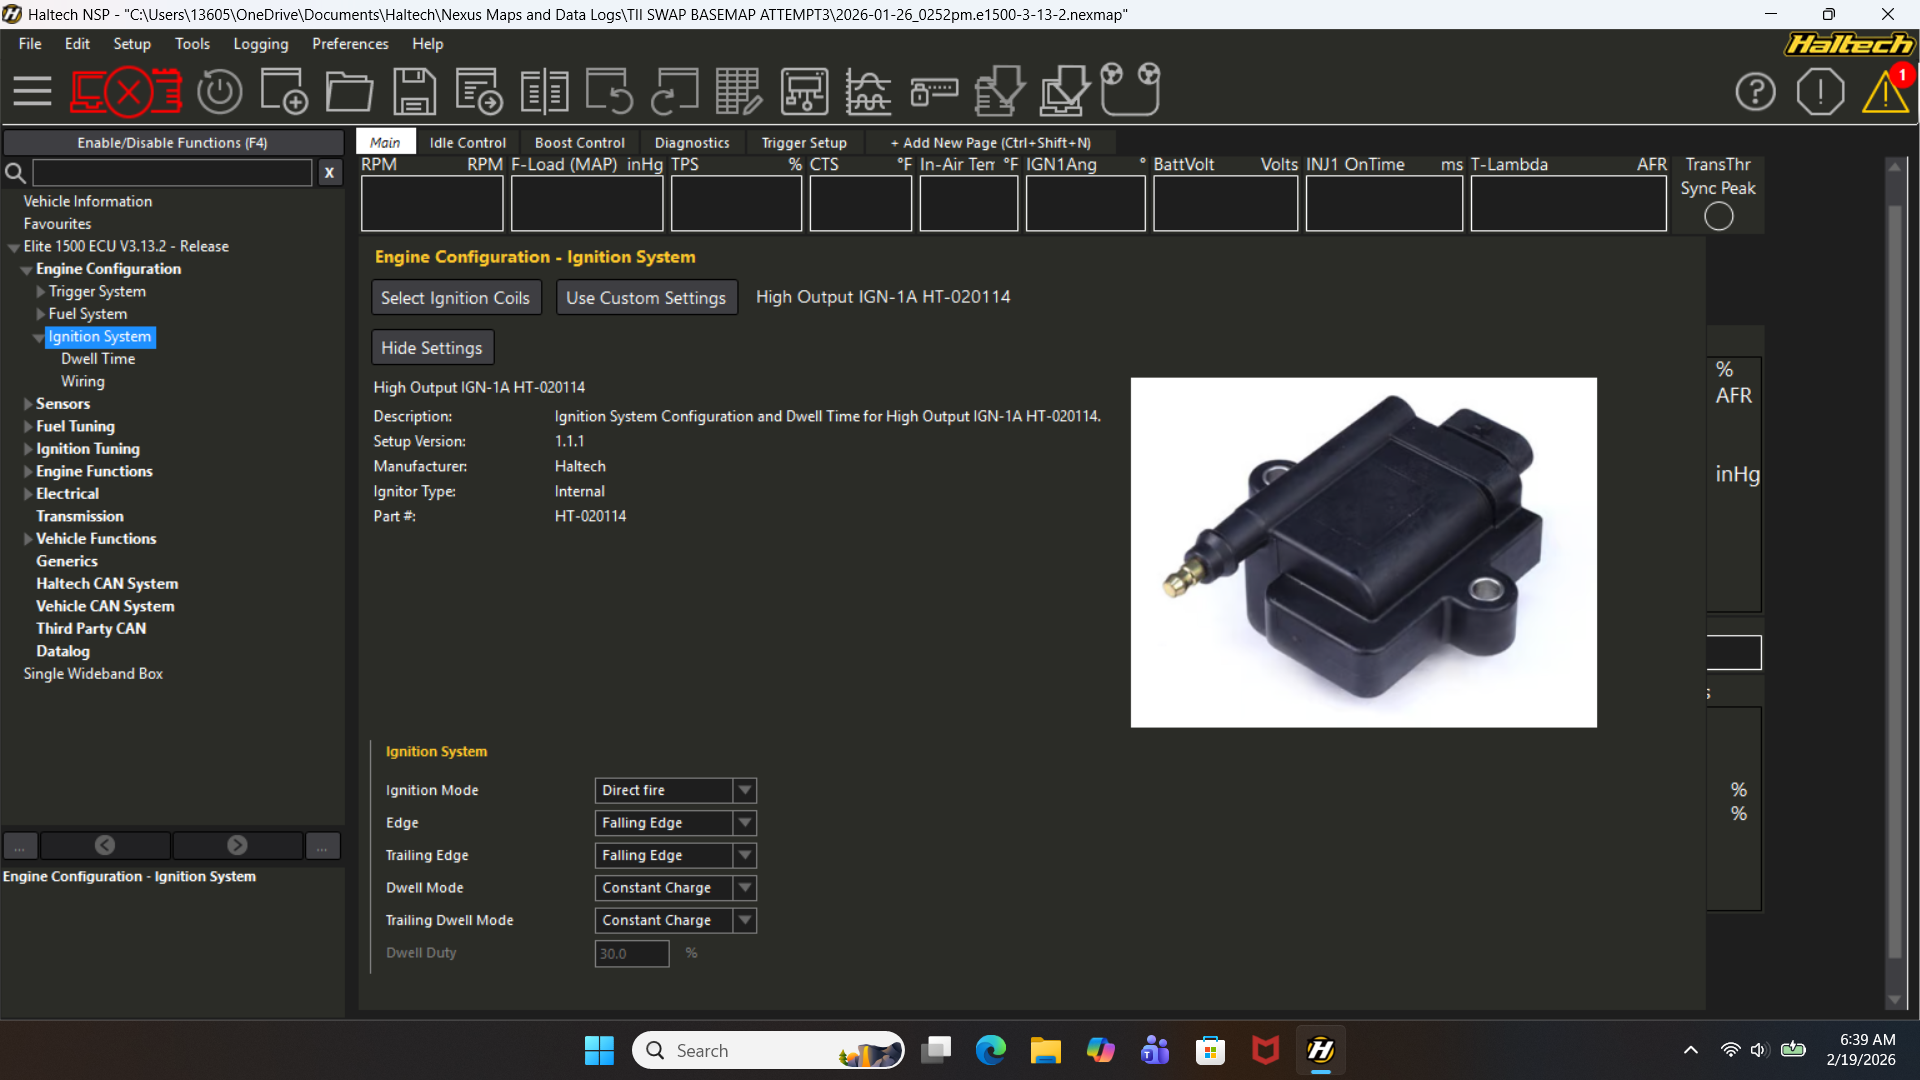
Task: Open the Logging menu
Action: click(260, 44)
